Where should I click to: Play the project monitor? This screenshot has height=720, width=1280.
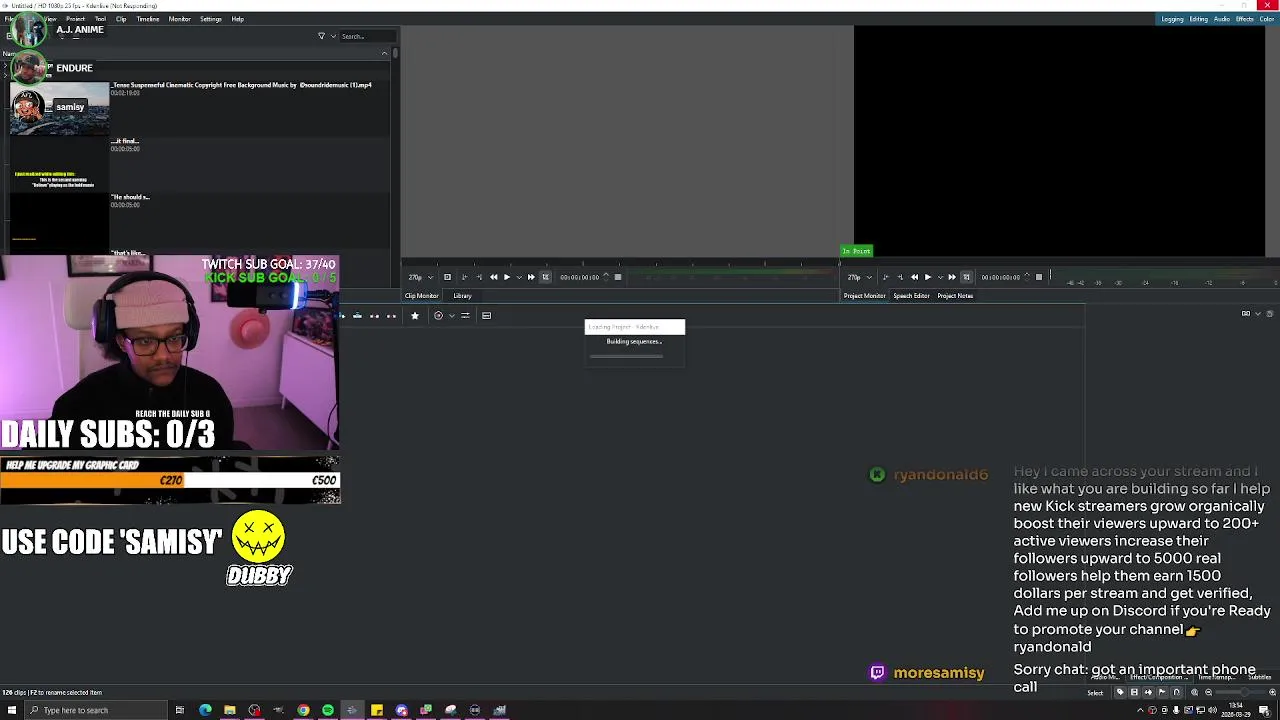click(x=928, y=277)
